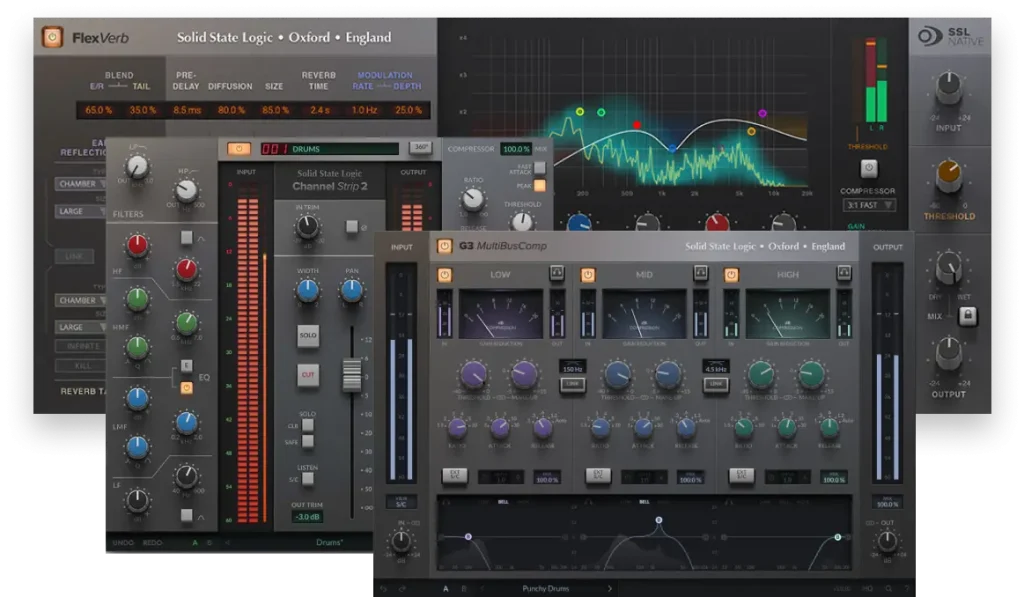Screen dimensions: 1024x597
Task: Click the LOW band power icon
Action: coord(444,274)
